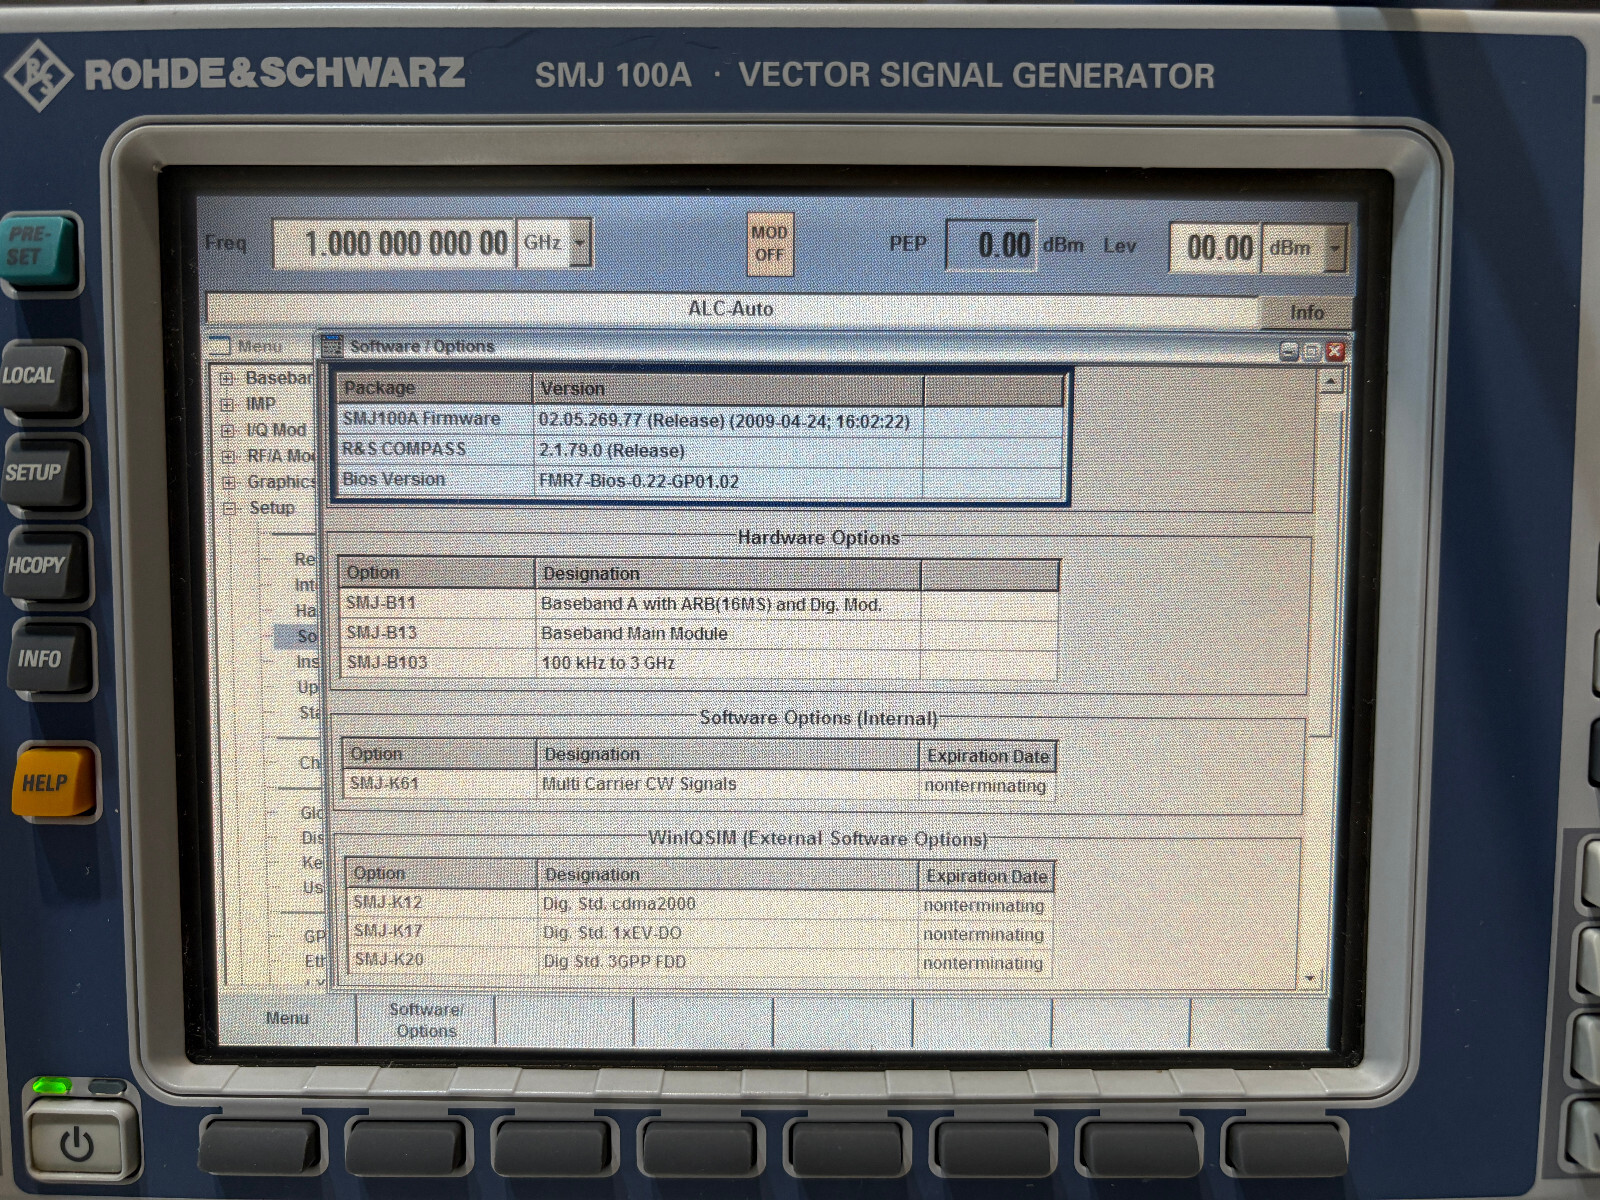Select the Graphics label in the tree
The height and width of the screenshot is (1200, 1600).
pos(281,482)
